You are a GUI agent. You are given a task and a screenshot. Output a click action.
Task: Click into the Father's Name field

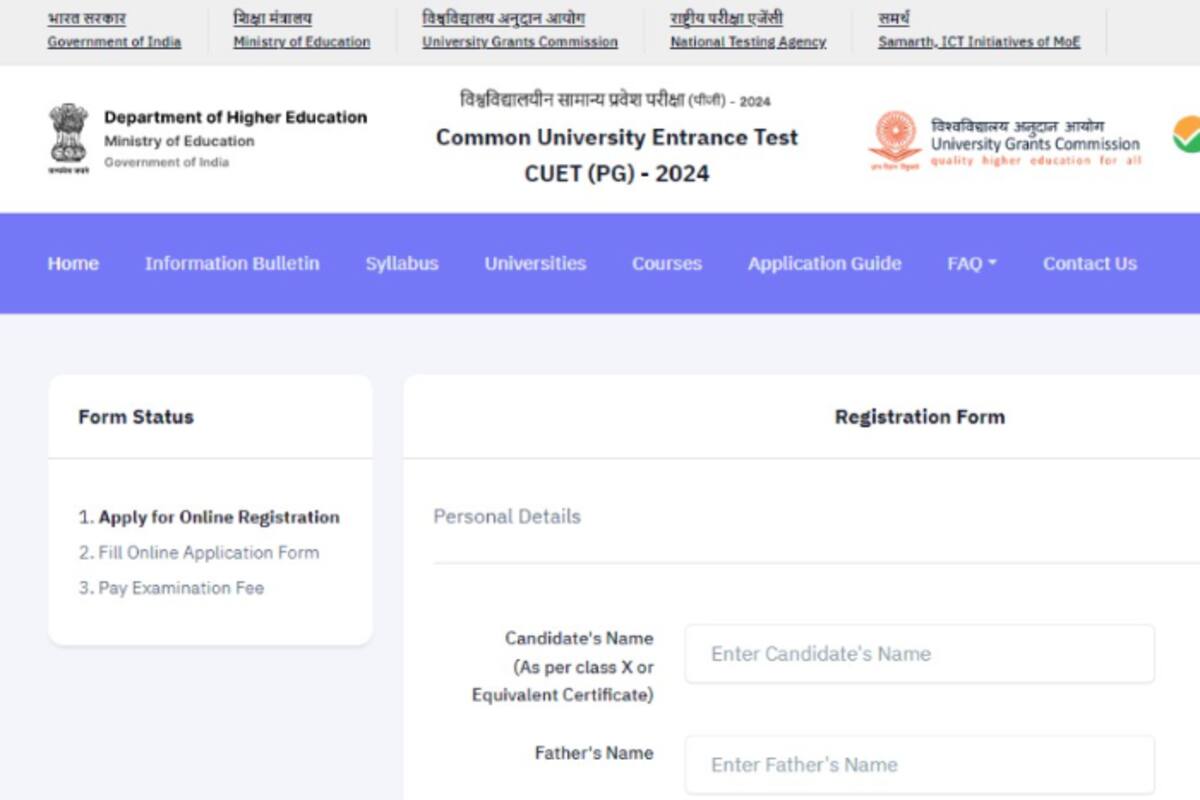919,765
